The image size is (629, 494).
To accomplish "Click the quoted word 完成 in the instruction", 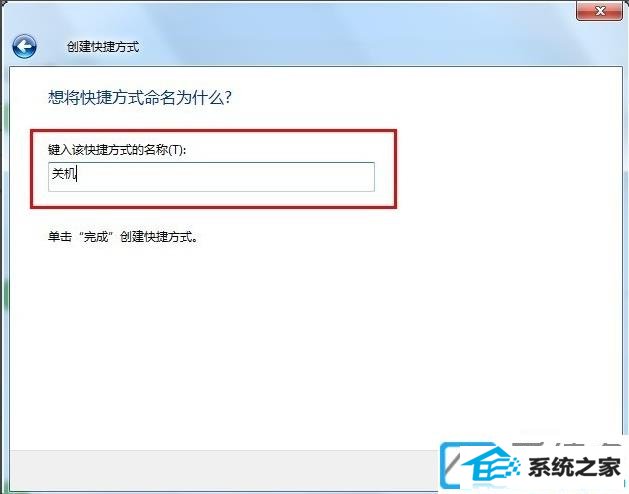I will click(x=96, y=237).
